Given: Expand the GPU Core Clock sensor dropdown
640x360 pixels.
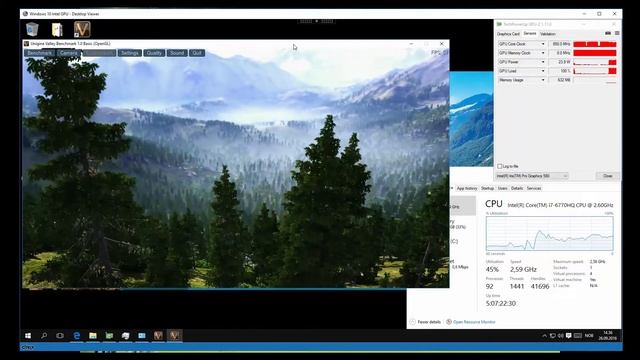Looking at the screenshot, I should point(543,44).
